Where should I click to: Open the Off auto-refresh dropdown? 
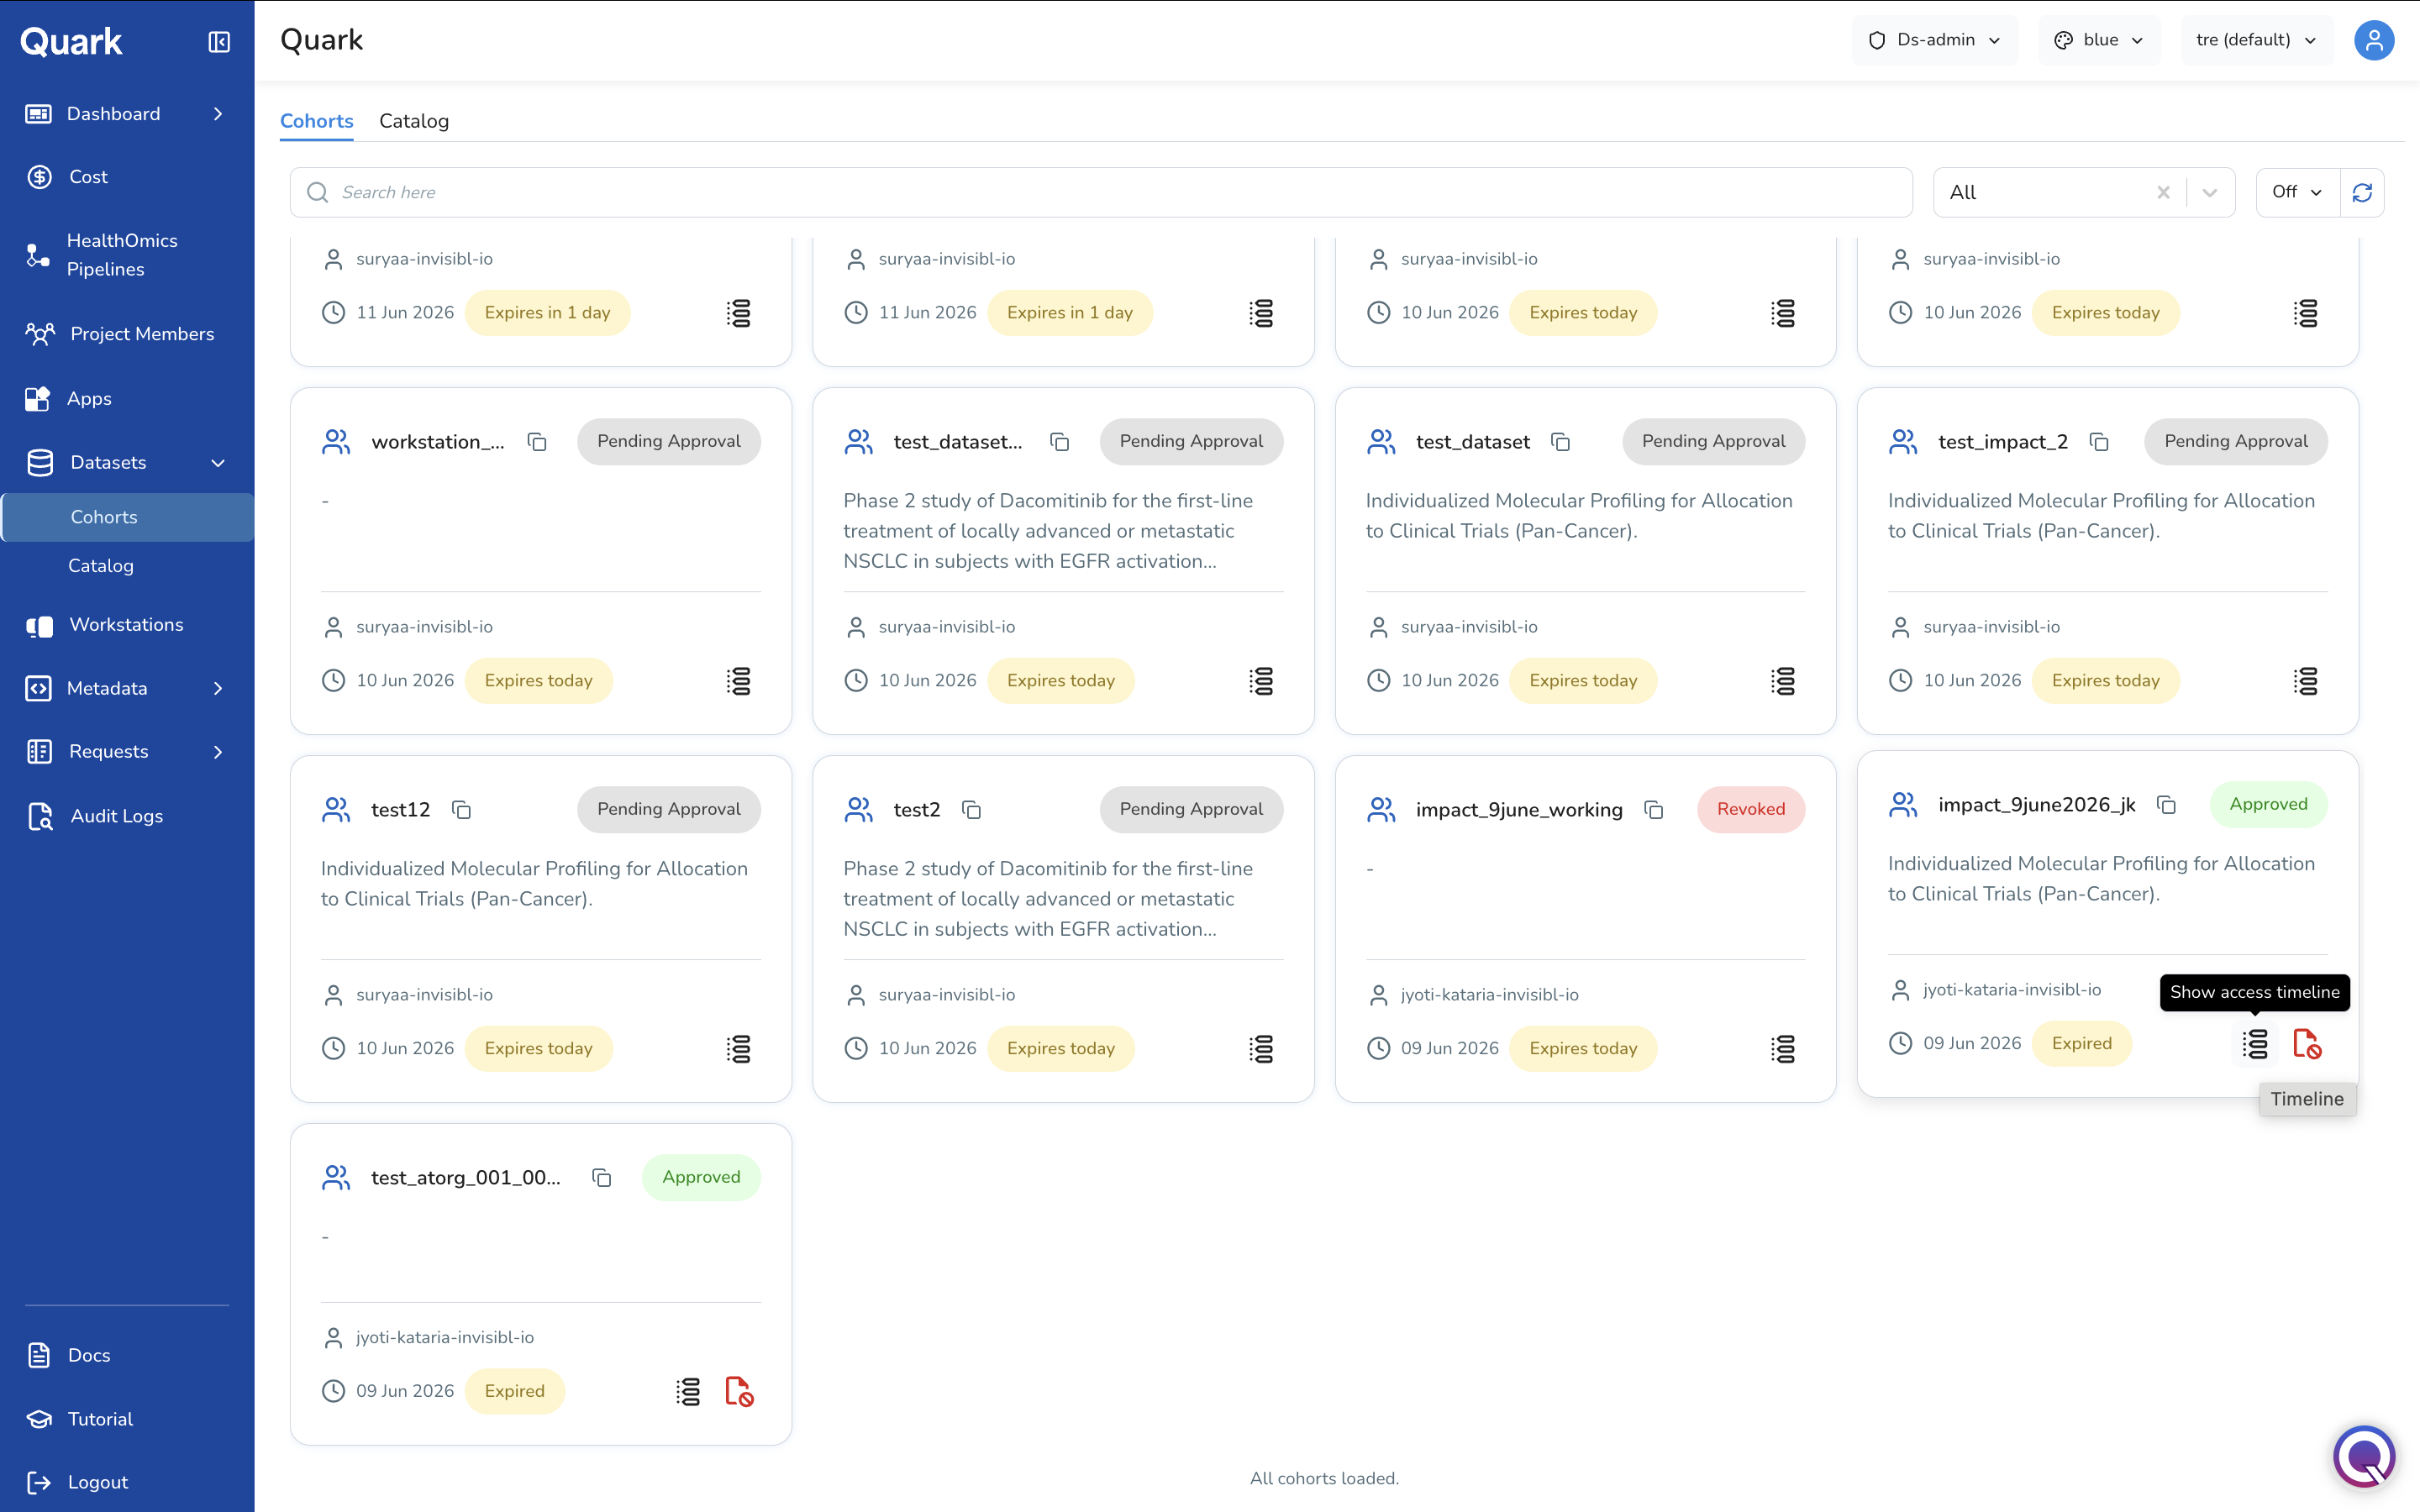pyautogui.click(x=2297, y=192)
